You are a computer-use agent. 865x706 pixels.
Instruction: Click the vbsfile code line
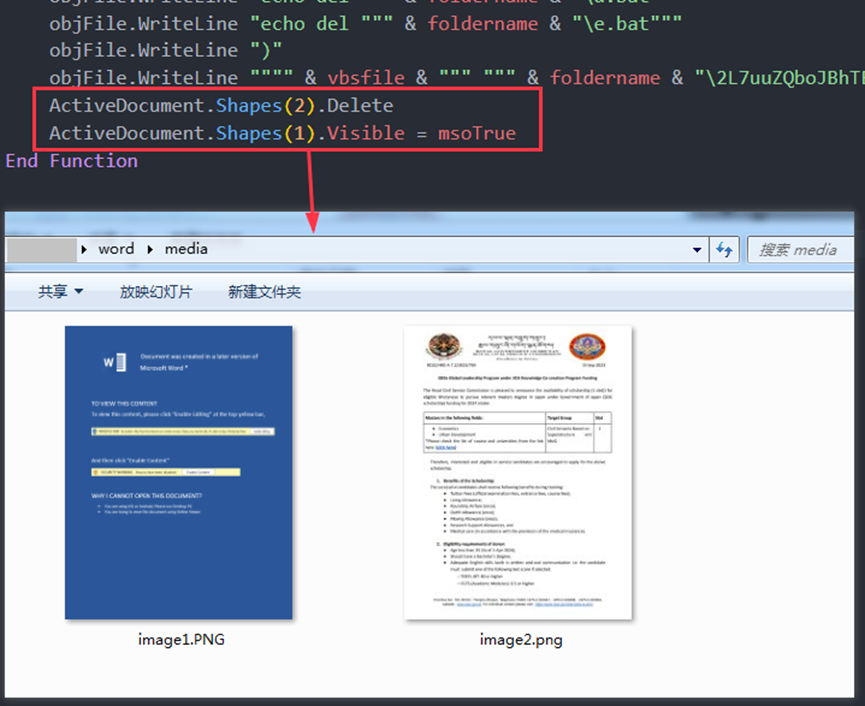coord(457,78)
